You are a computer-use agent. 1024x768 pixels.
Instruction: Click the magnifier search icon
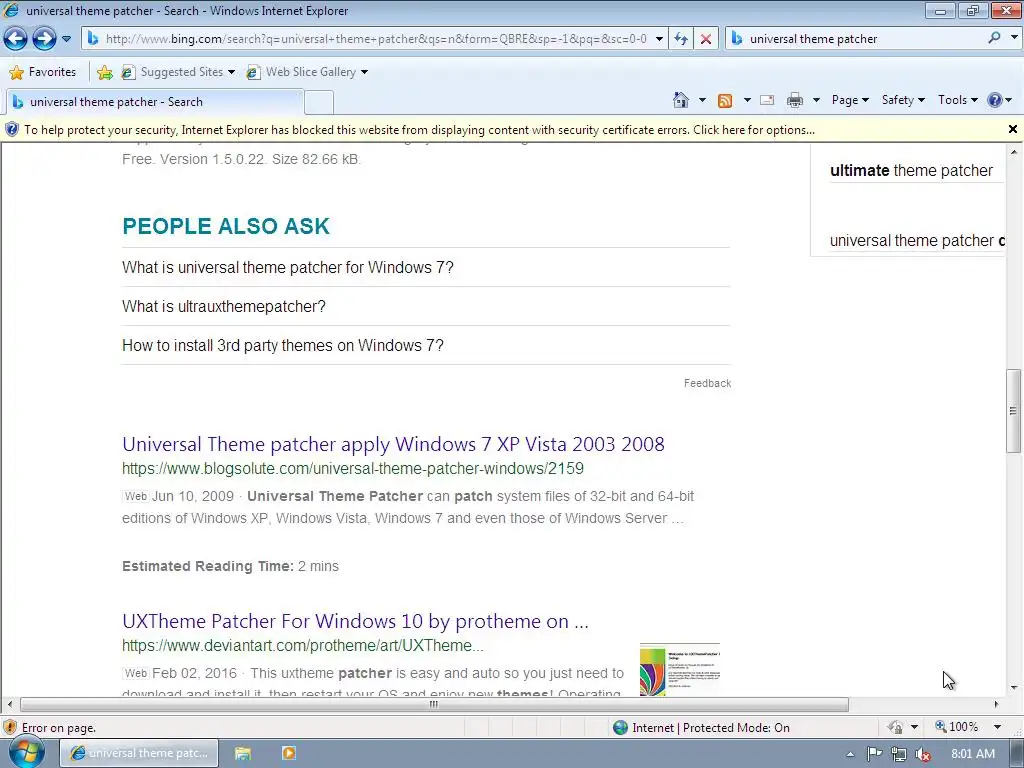pyautogui.click(x=994, y=38)
